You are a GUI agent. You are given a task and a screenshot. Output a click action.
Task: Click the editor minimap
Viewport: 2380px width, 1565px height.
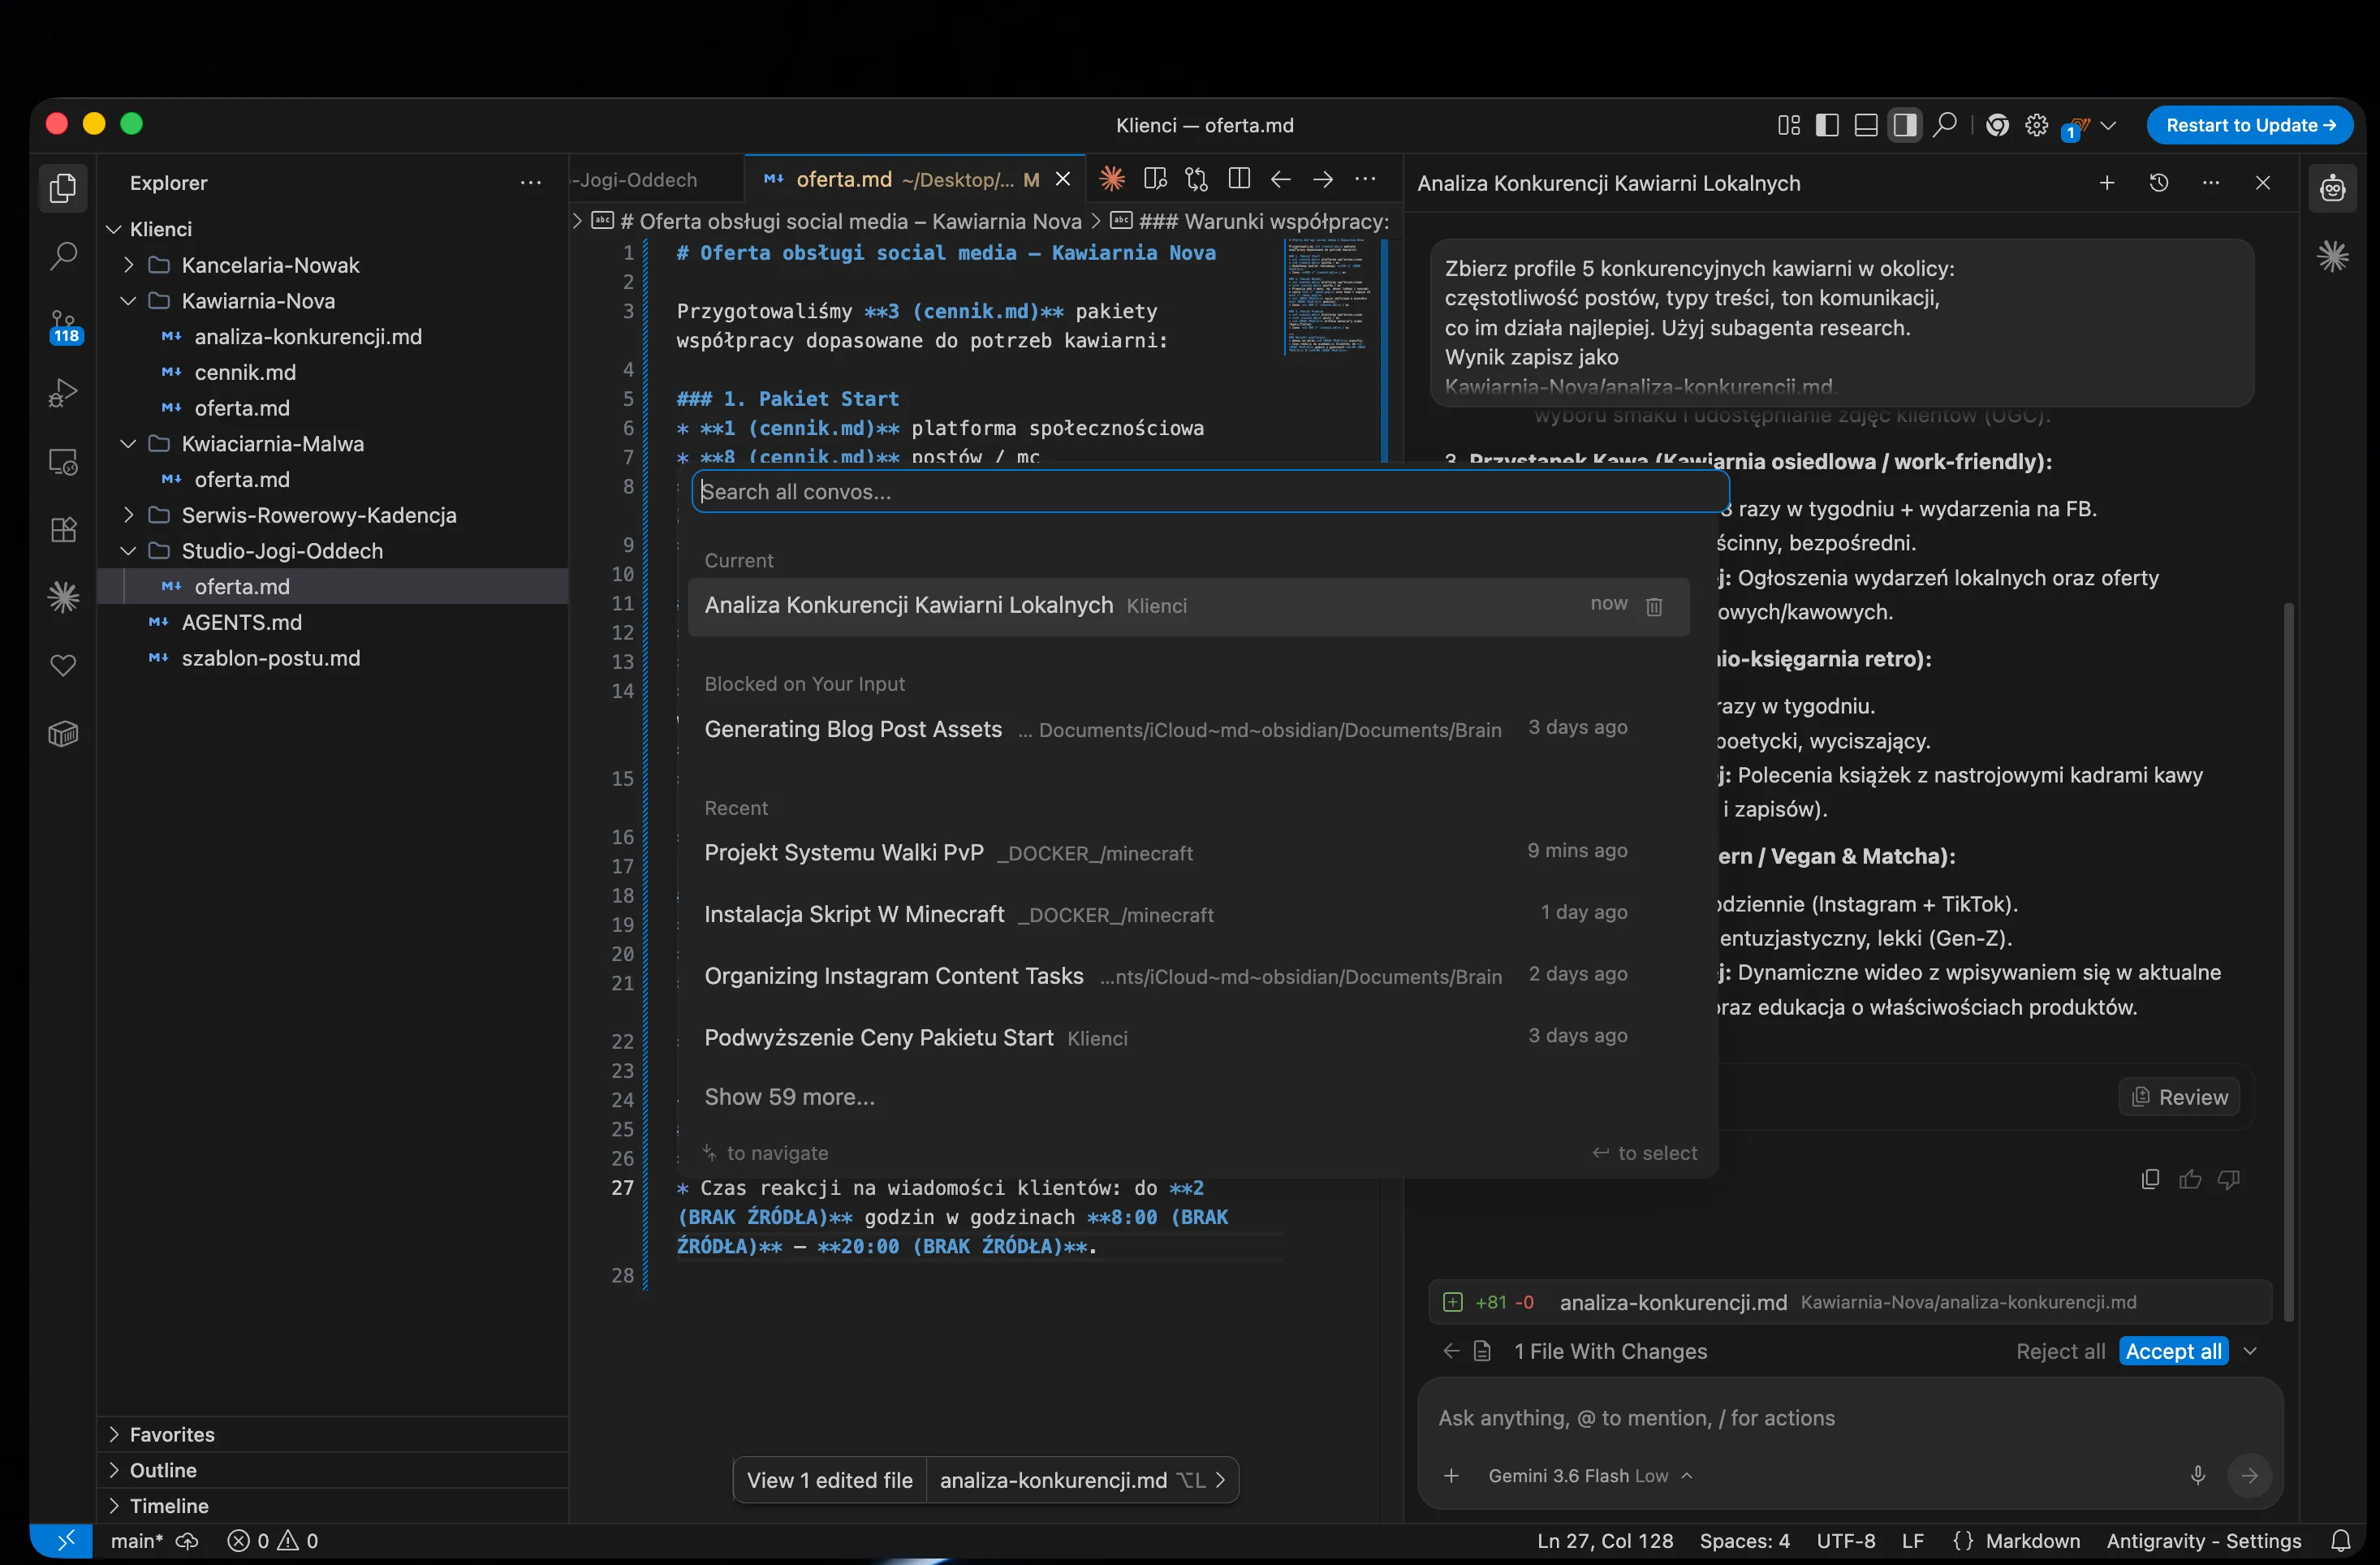[x=1330, y=298]
